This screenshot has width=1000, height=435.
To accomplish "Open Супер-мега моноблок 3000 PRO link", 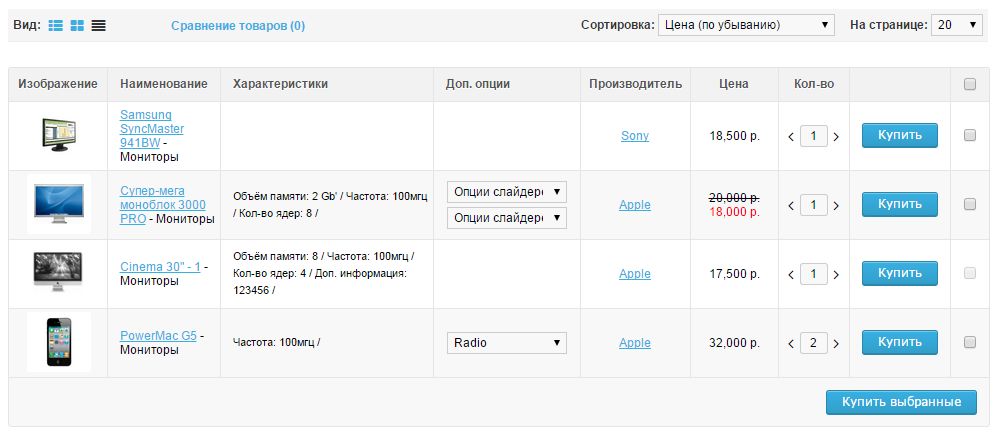I will pyautogui.click(x=163, y=205).
